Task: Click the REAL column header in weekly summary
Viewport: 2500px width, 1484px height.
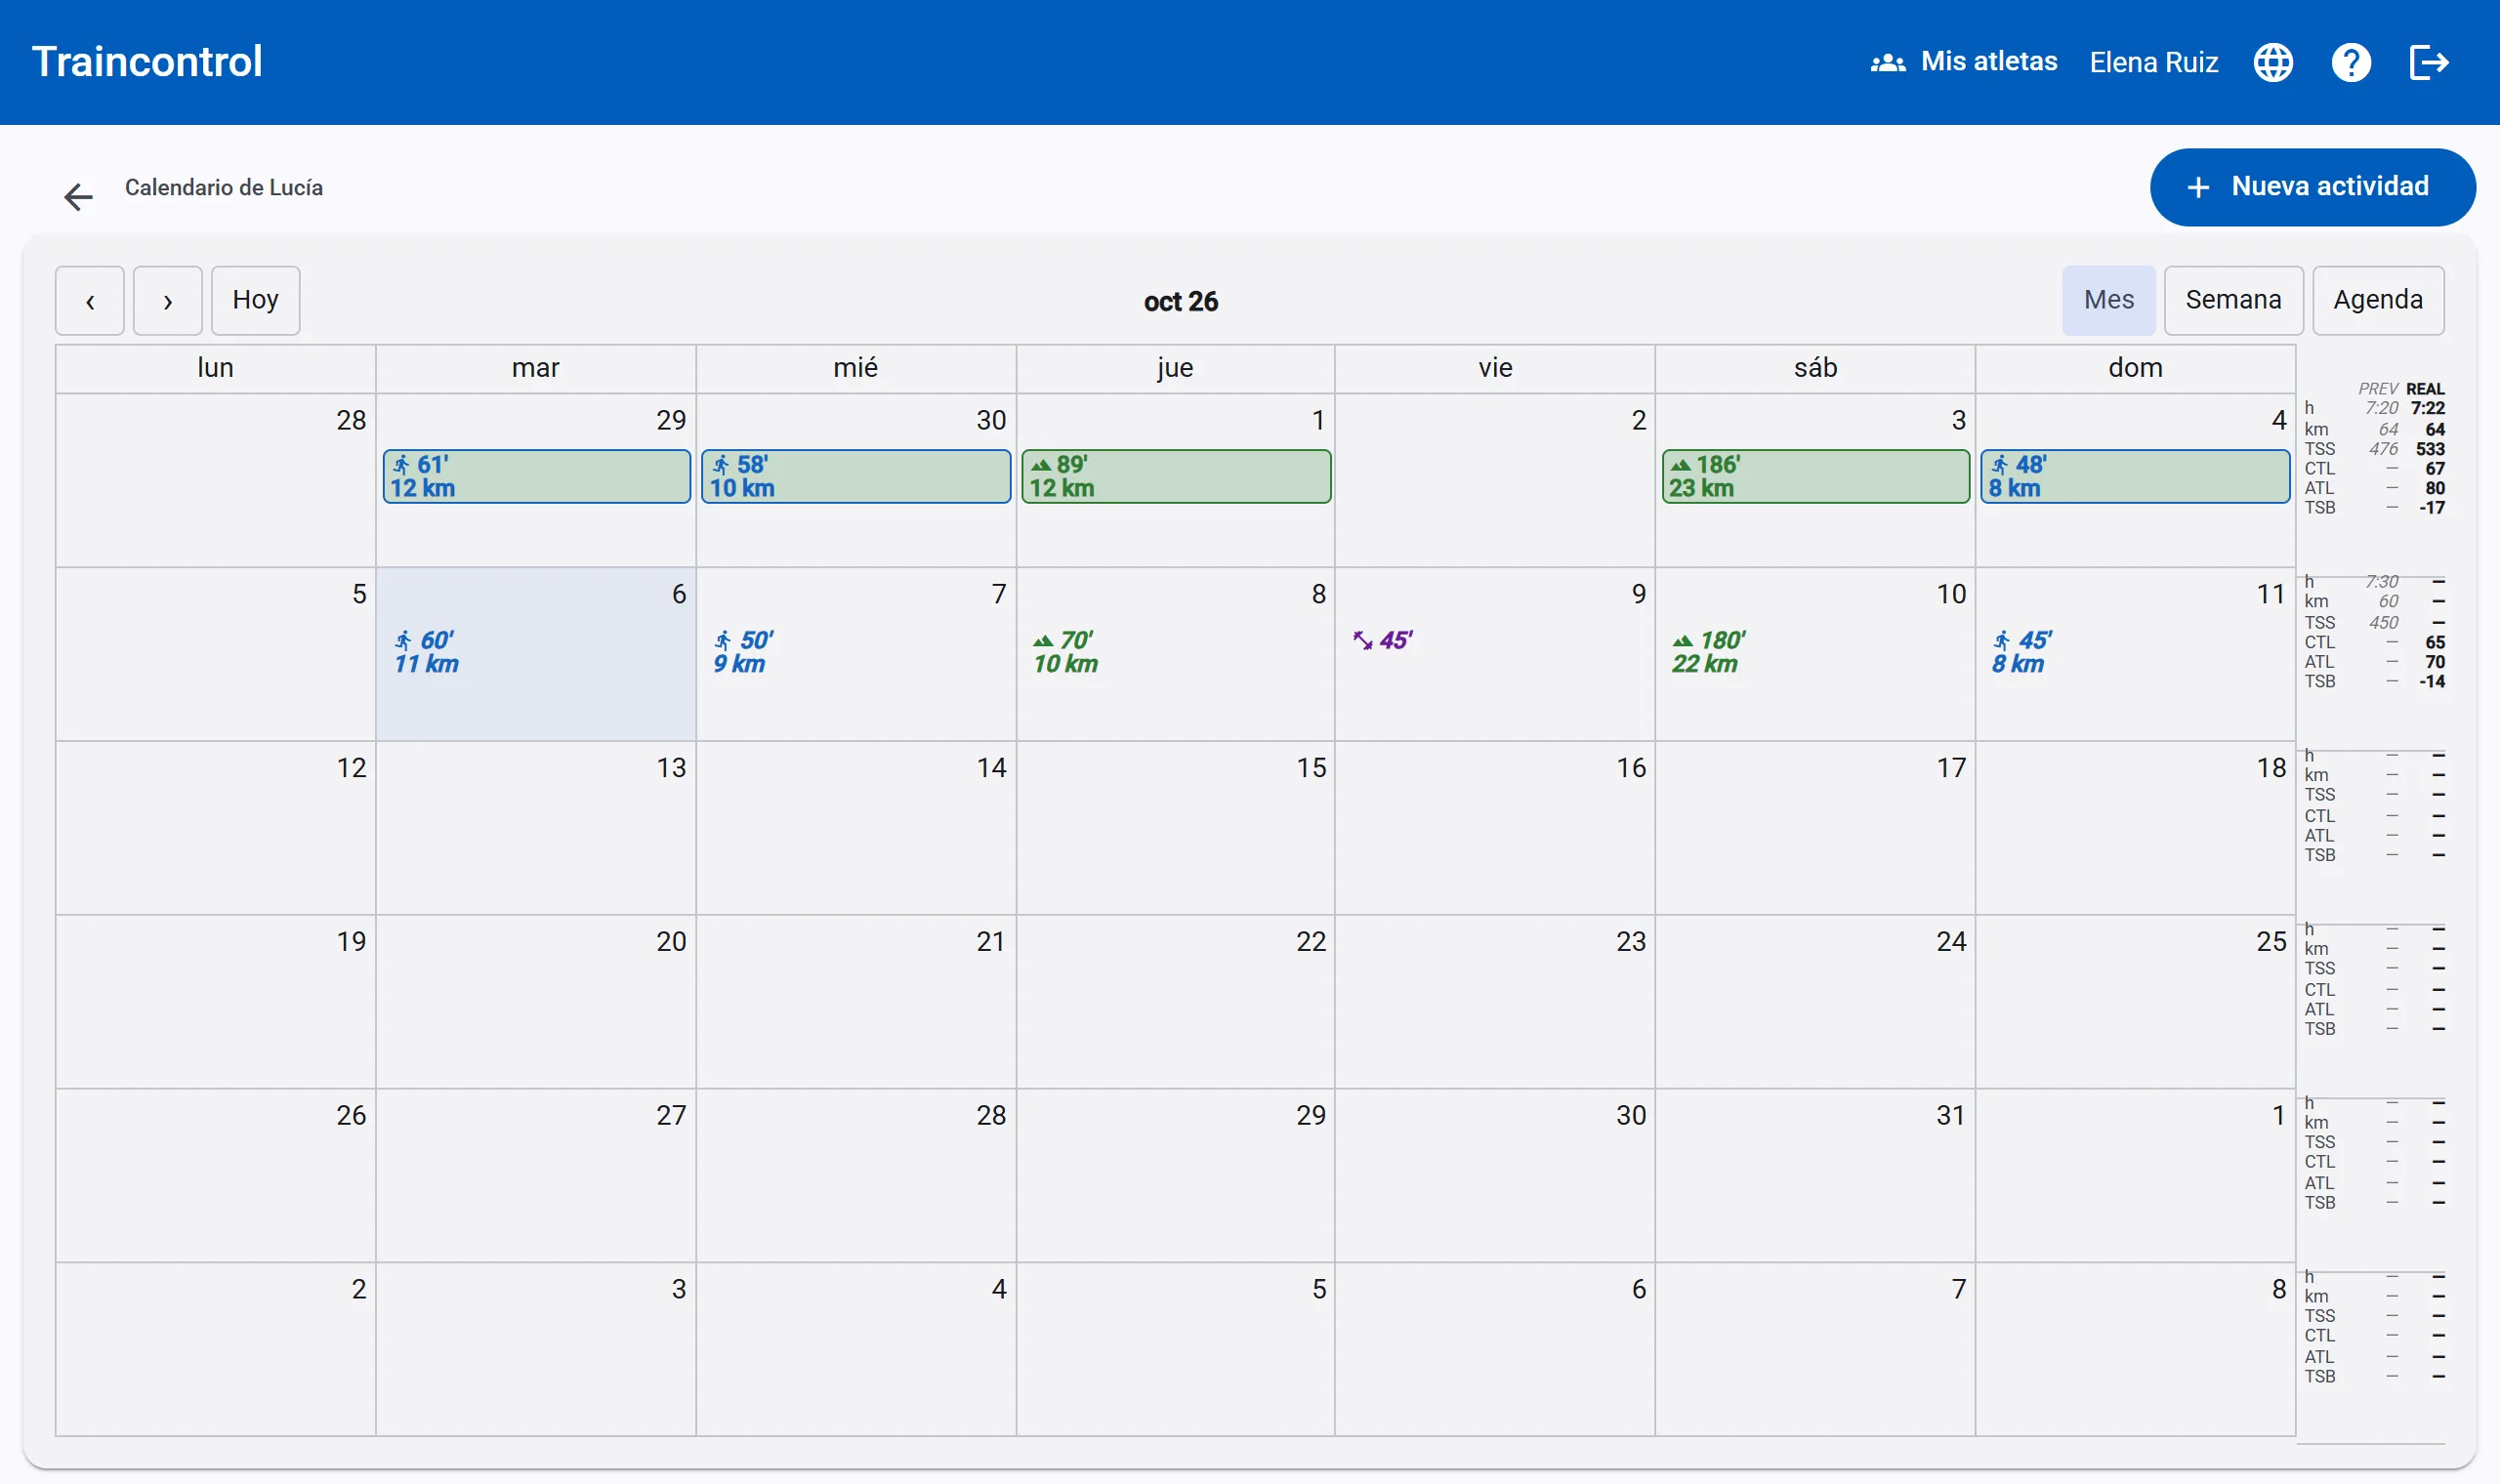Action: (2425, 389)
